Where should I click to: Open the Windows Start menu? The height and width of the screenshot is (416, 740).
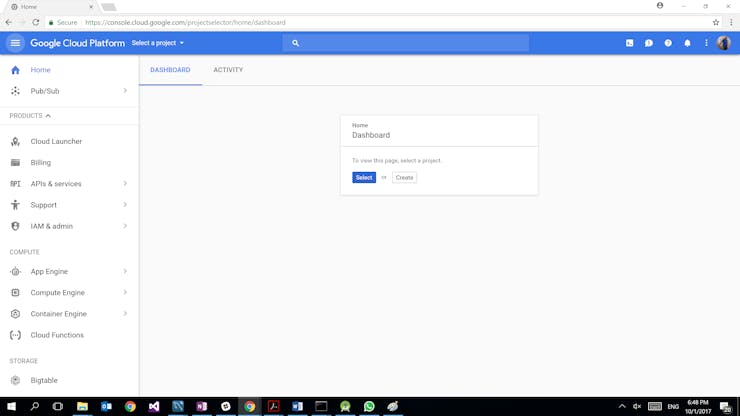tap(11, 406)
